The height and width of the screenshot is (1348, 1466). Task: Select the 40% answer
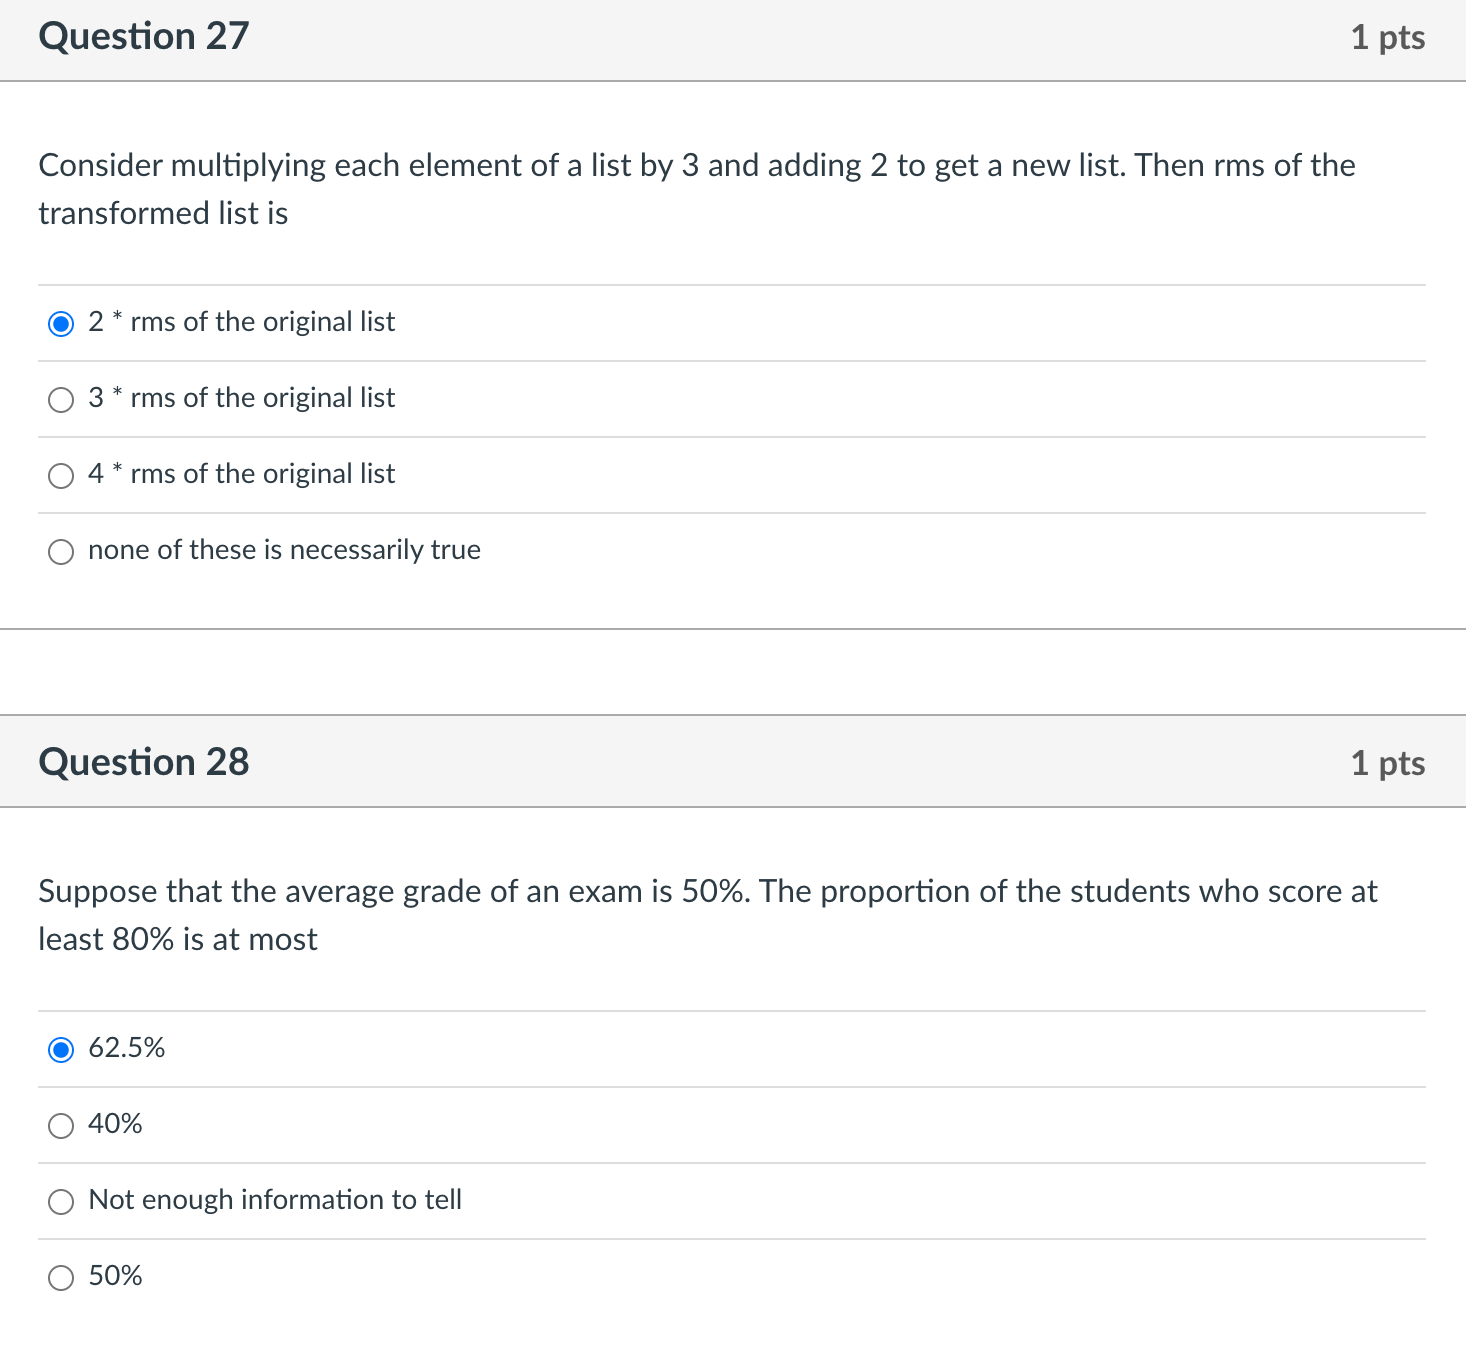[61, 1126]
